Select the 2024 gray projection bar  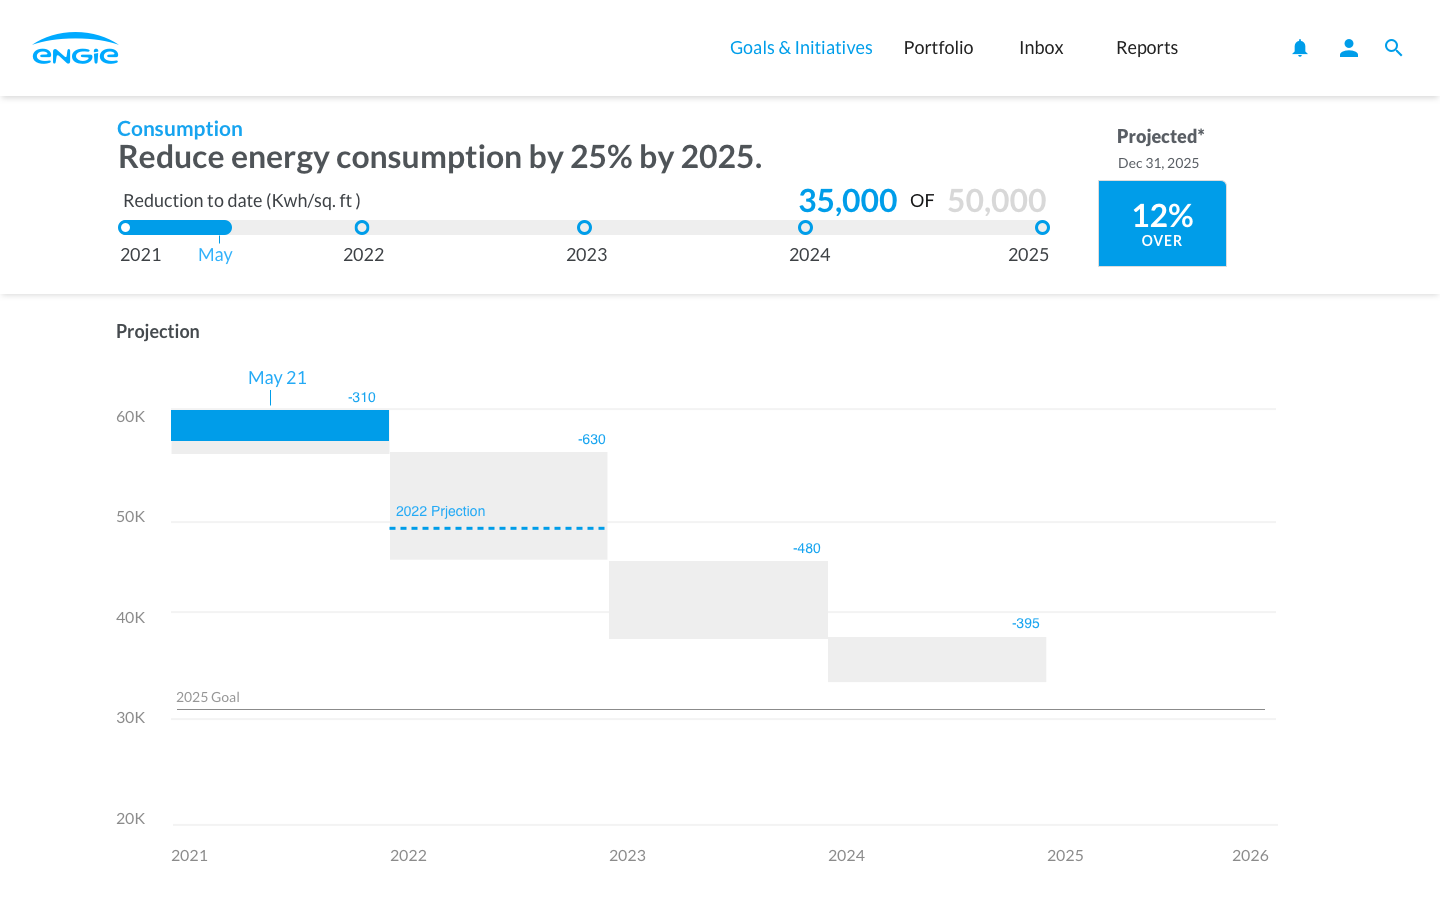point(937,660)
